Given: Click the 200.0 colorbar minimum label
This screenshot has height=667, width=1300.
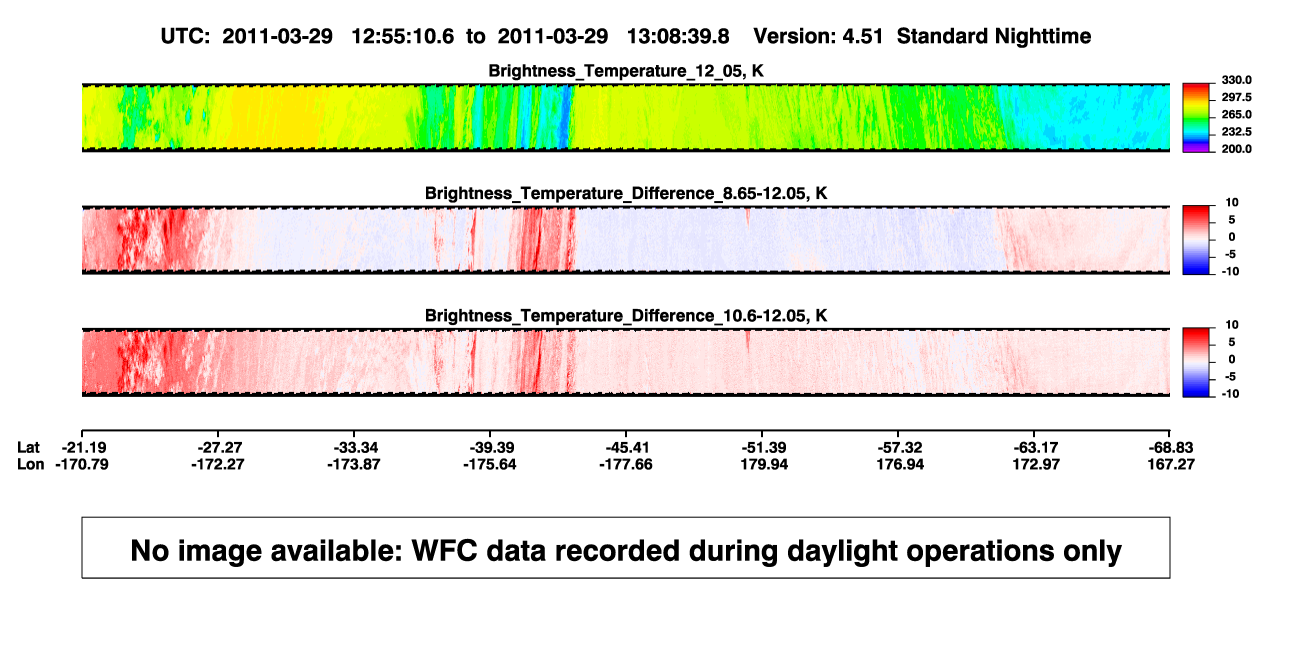Looking at the screenshot, I should tap(1238, 148).
